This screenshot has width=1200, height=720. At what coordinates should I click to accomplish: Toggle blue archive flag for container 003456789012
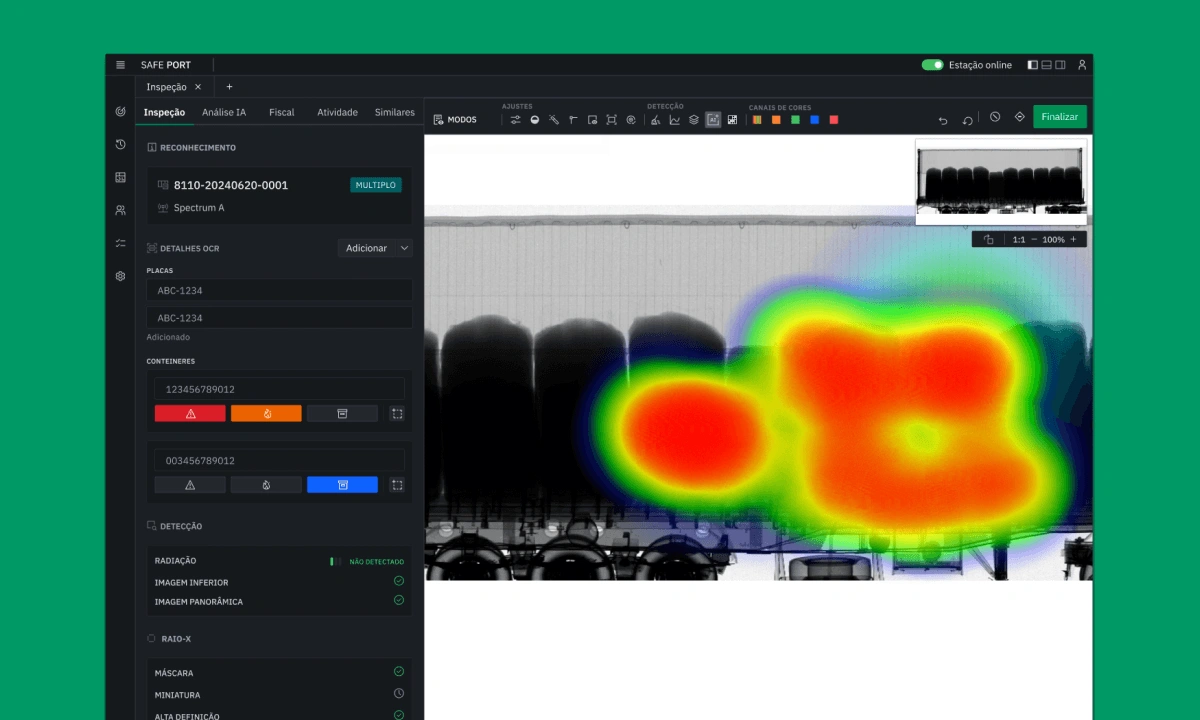click(342, 485)
